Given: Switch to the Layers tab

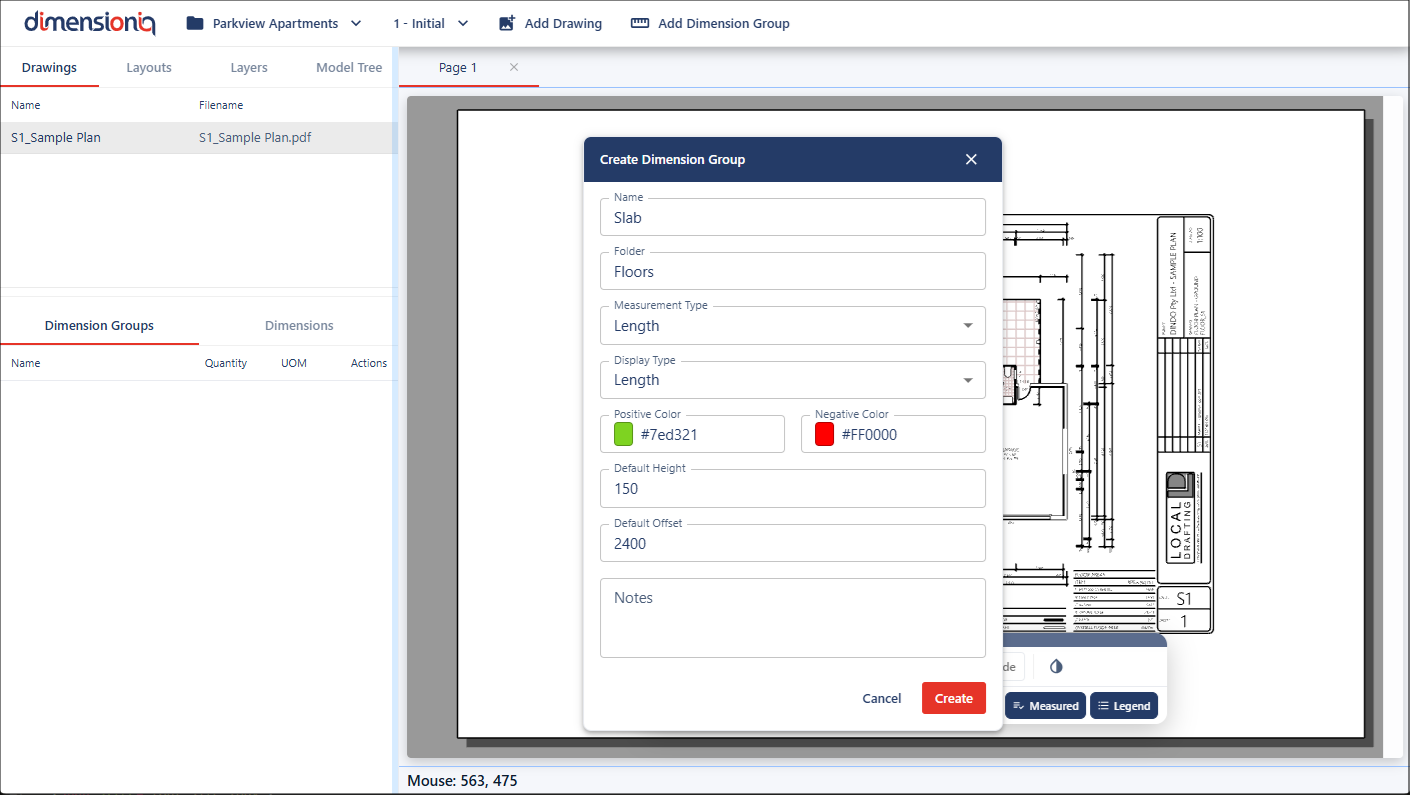Looking at the screenshot, I should pyautogui.click(x=249, y=68).
